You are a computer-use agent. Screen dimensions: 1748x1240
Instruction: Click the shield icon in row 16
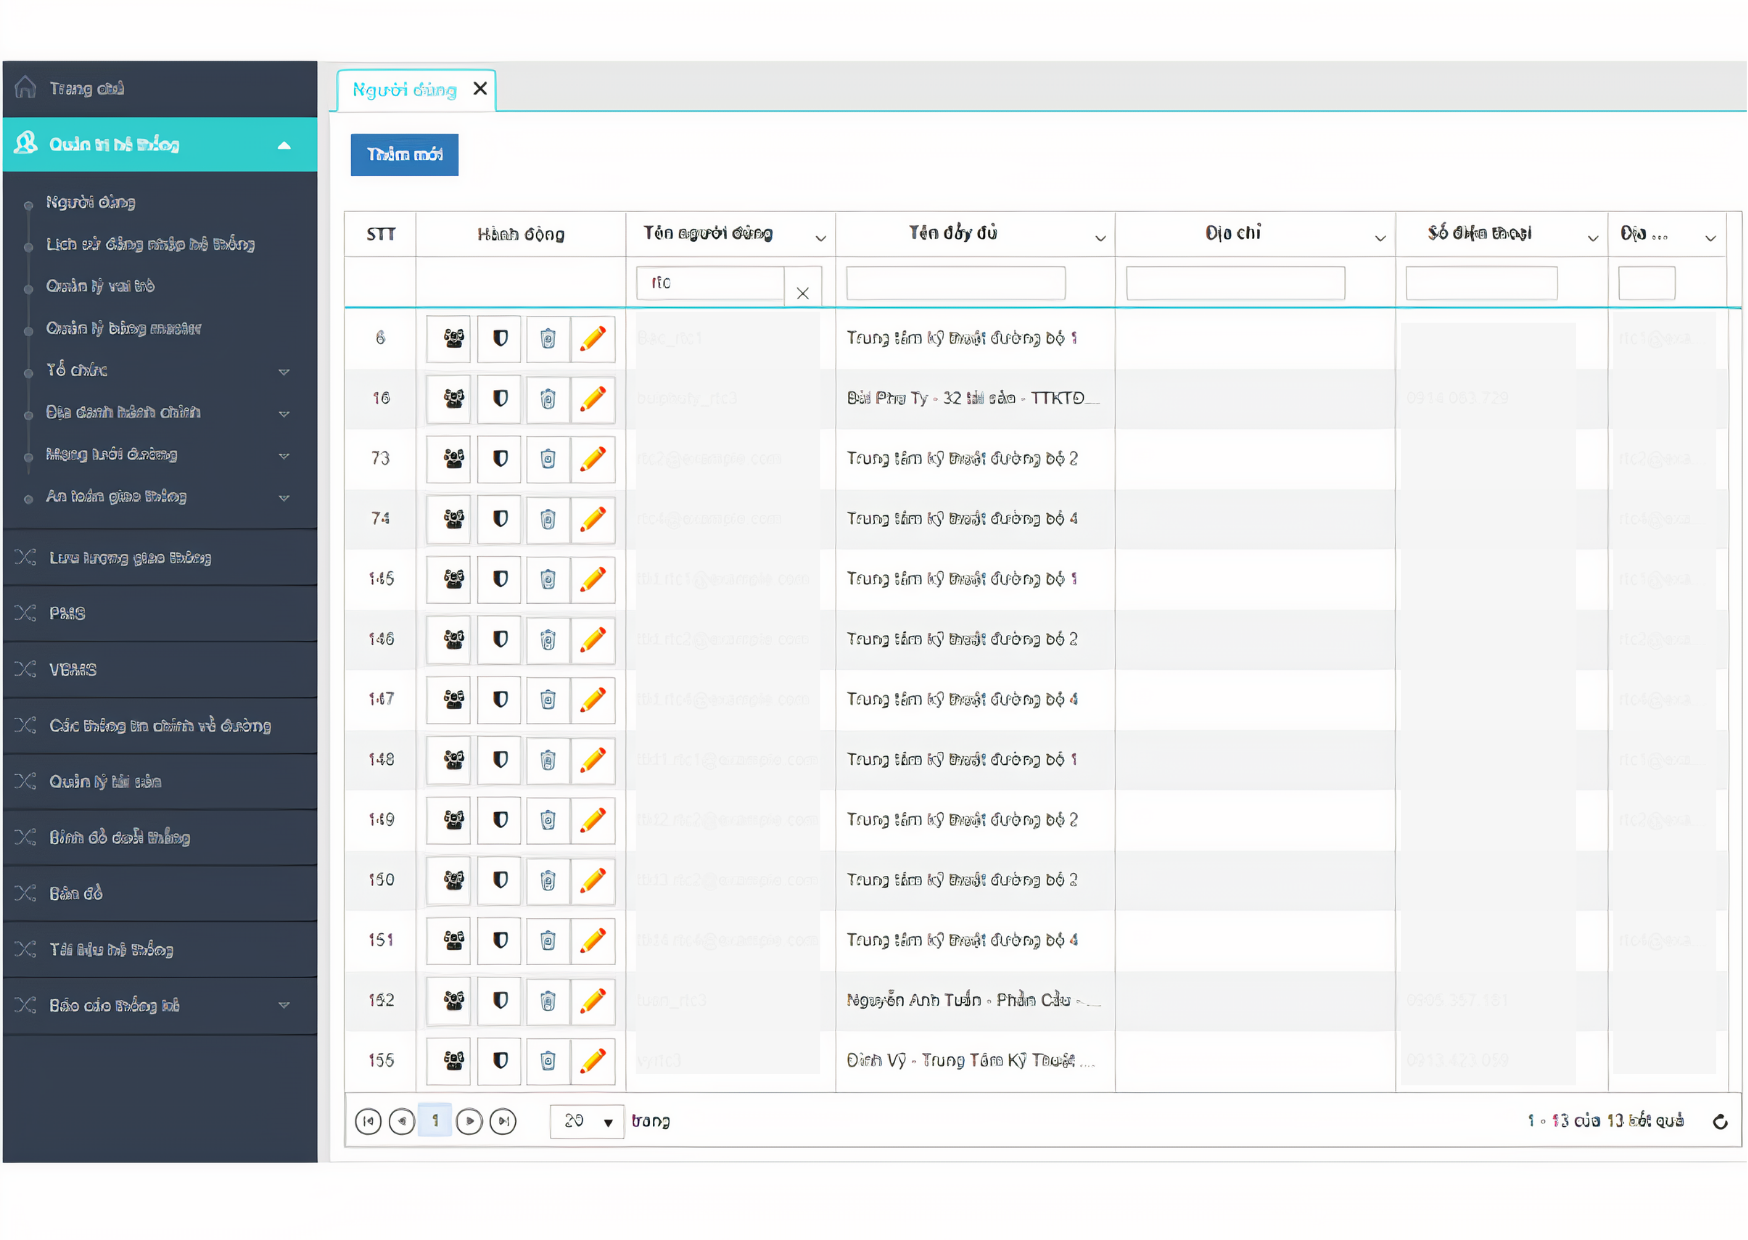pyautogui.click(x=500, y=399)
